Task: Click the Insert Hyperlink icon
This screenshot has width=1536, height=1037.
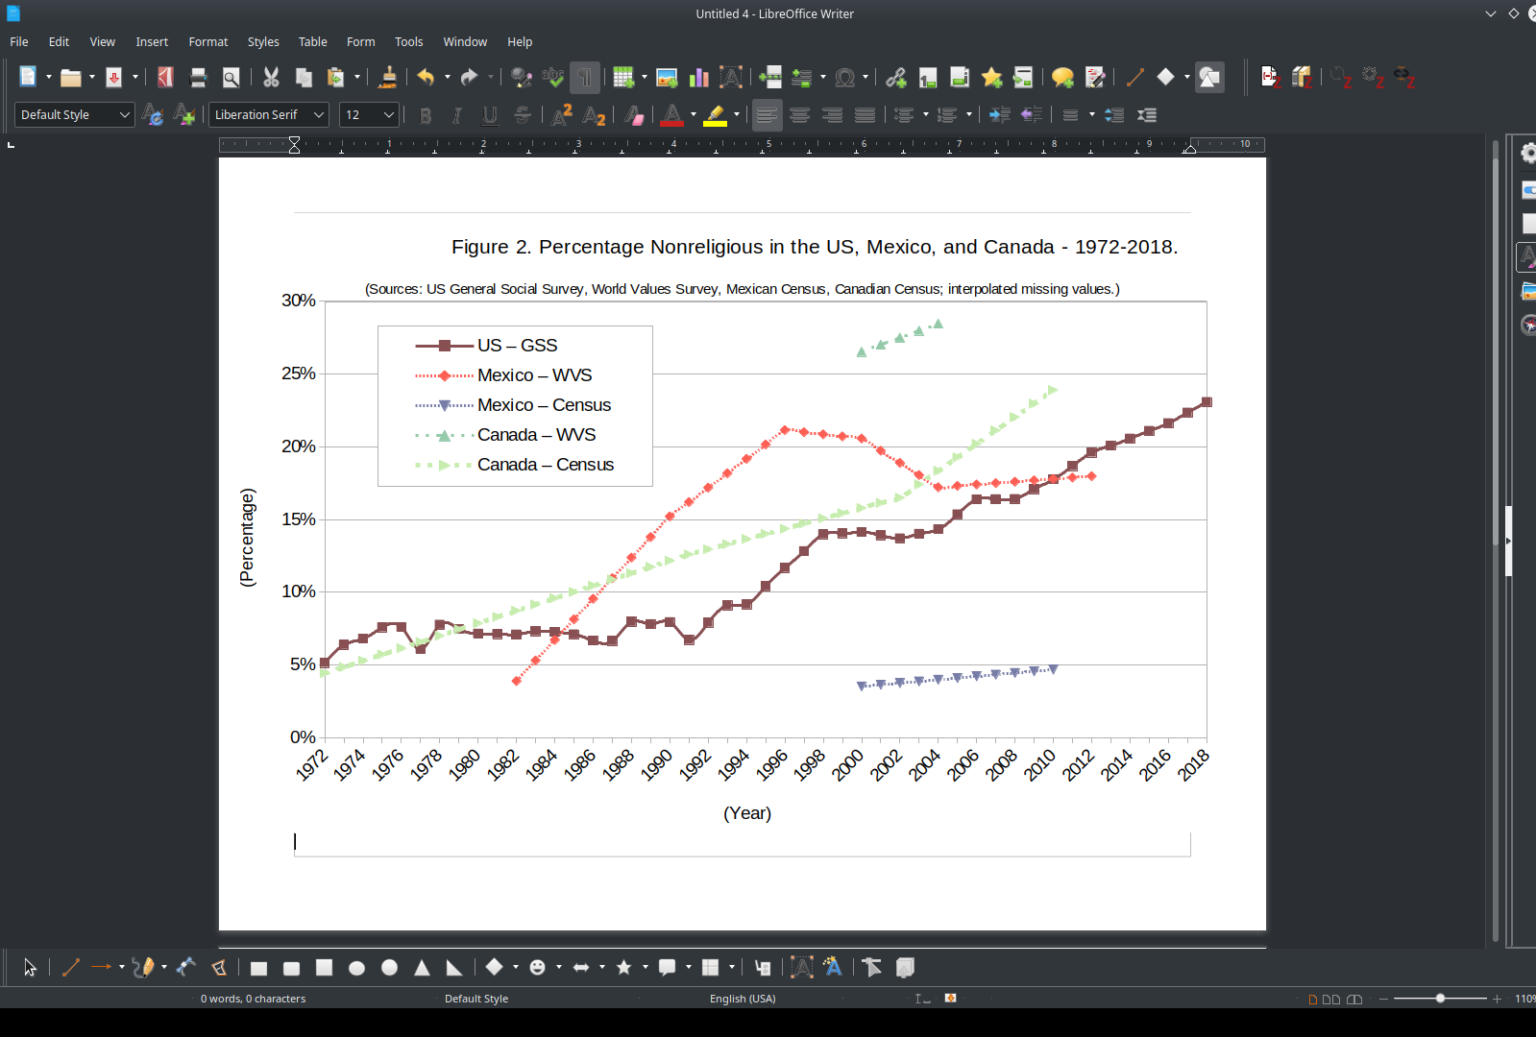Action: [x=896, y=77]
